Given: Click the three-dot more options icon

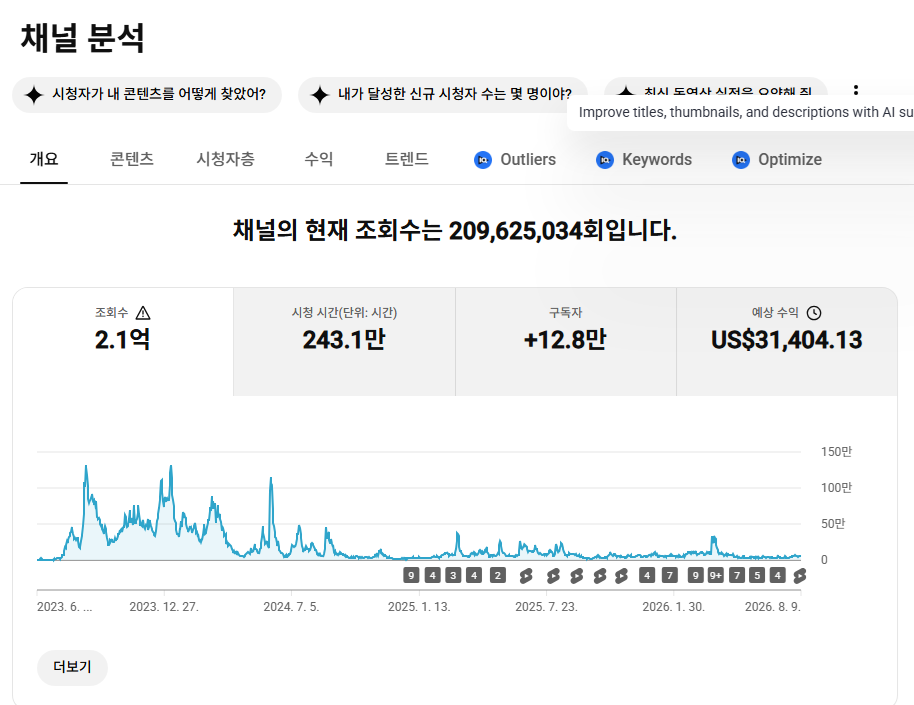Looking at the screenshot, I should [x=855, y=90].
